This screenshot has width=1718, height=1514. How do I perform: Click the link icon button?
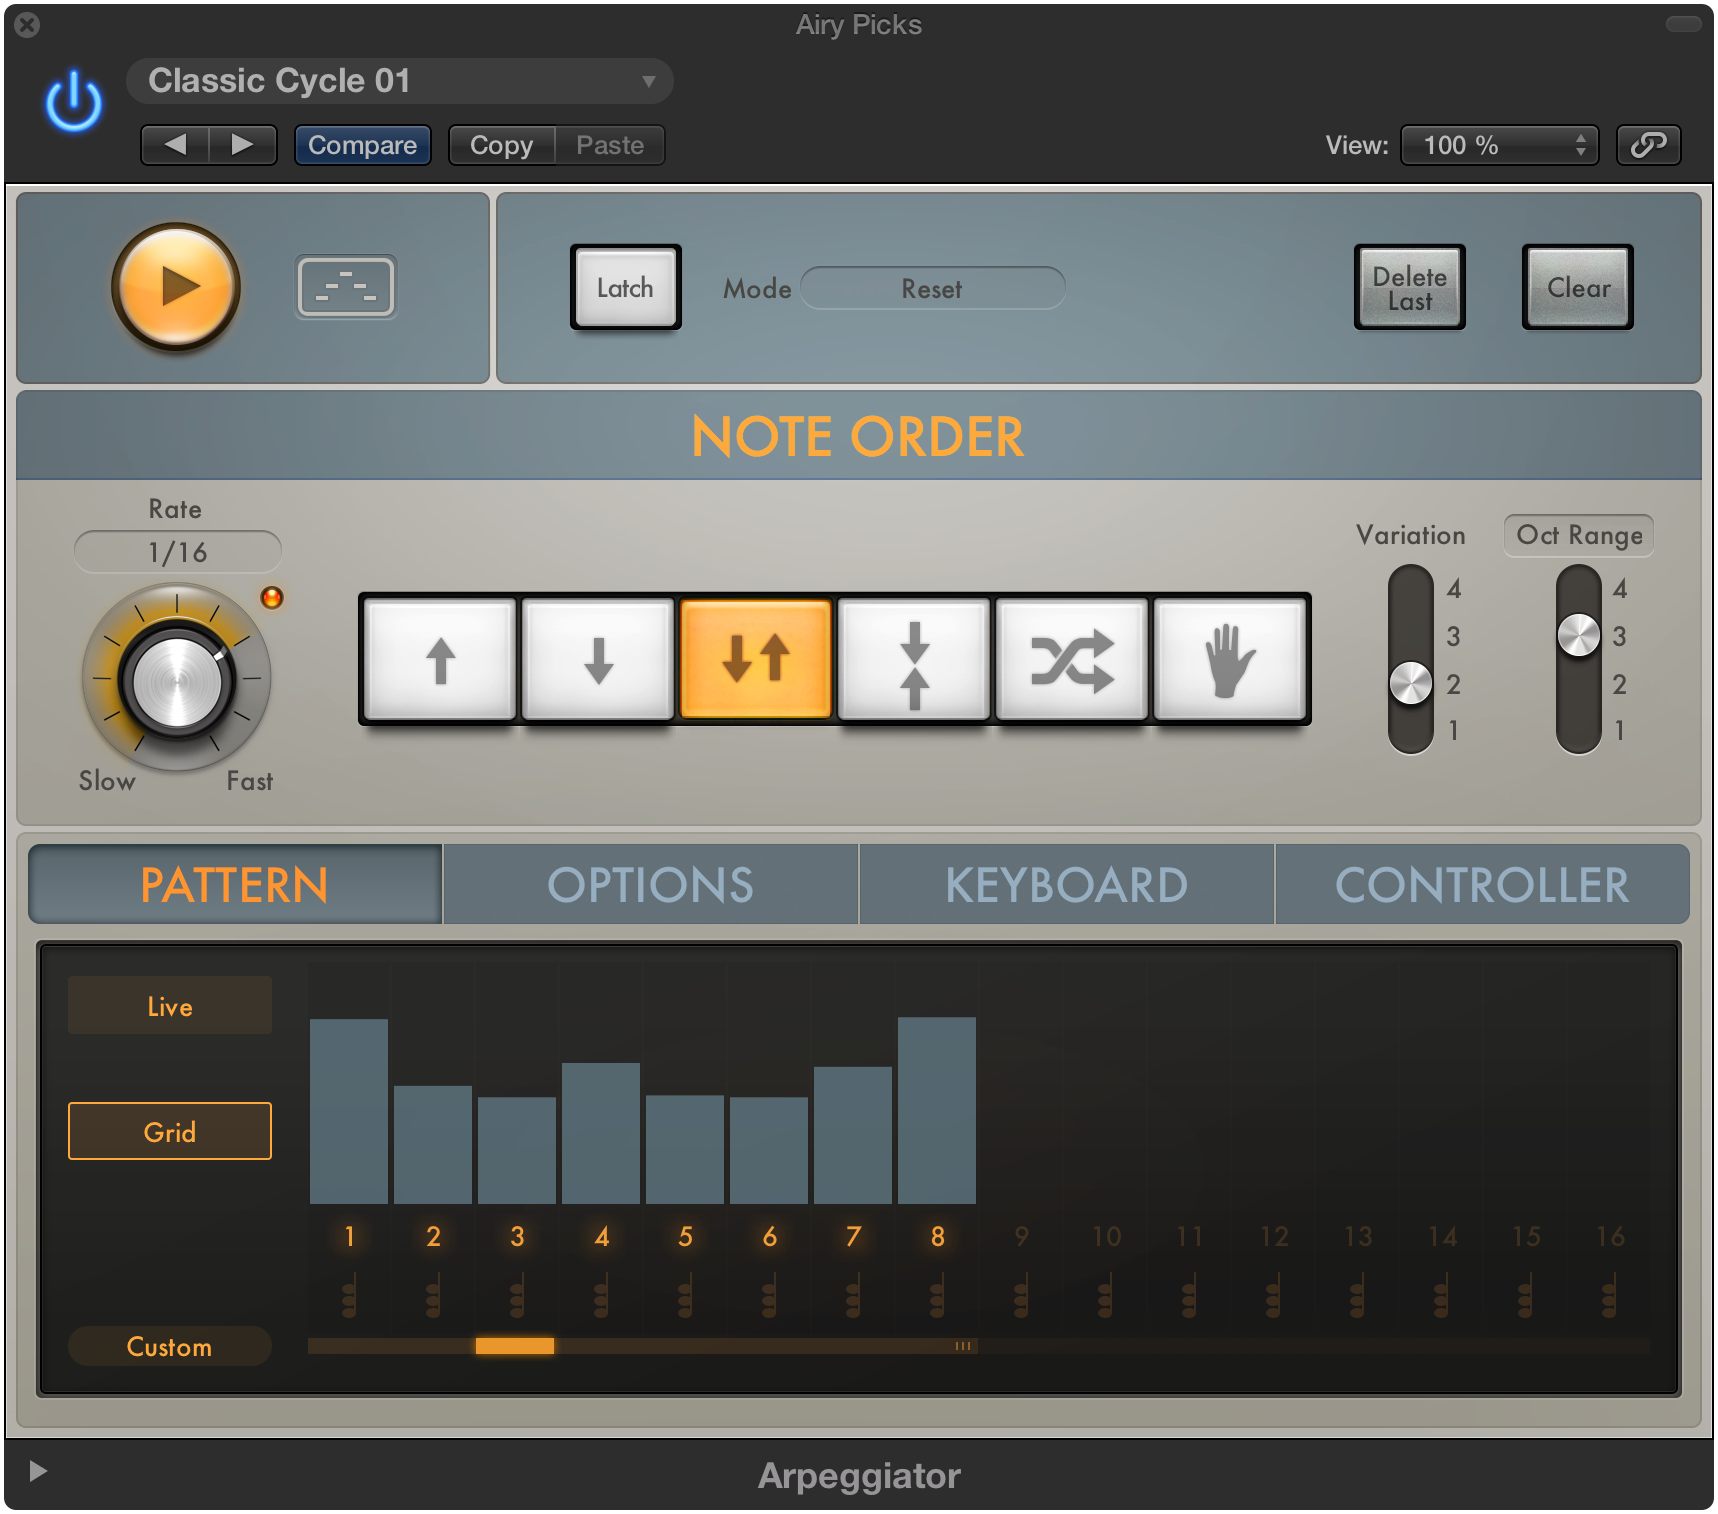coord(1649,145)
